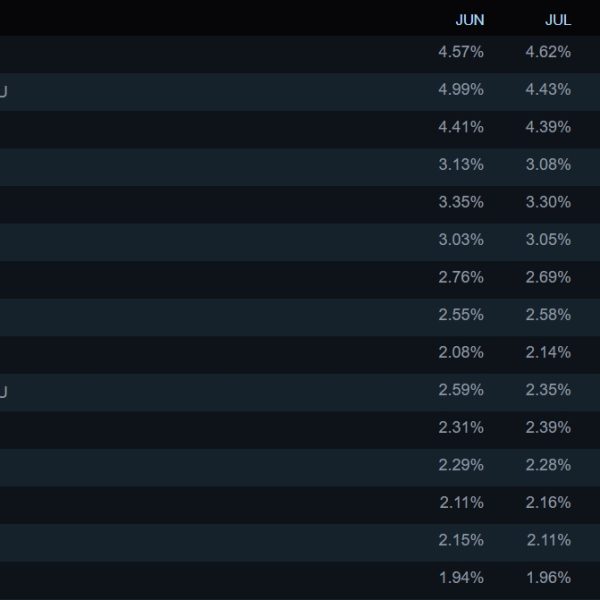The height and width of the screenshot is (600, 600).
Task: Select the 2.08% cell
Action: pyautogui.click(x=461, y=352)
